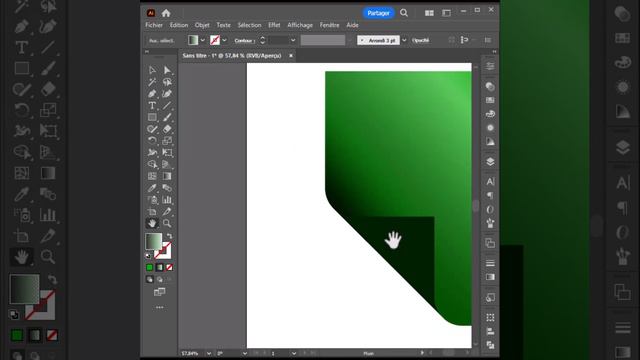Choose the Artboard tool
640x360 pixels.
click(152, 211)
